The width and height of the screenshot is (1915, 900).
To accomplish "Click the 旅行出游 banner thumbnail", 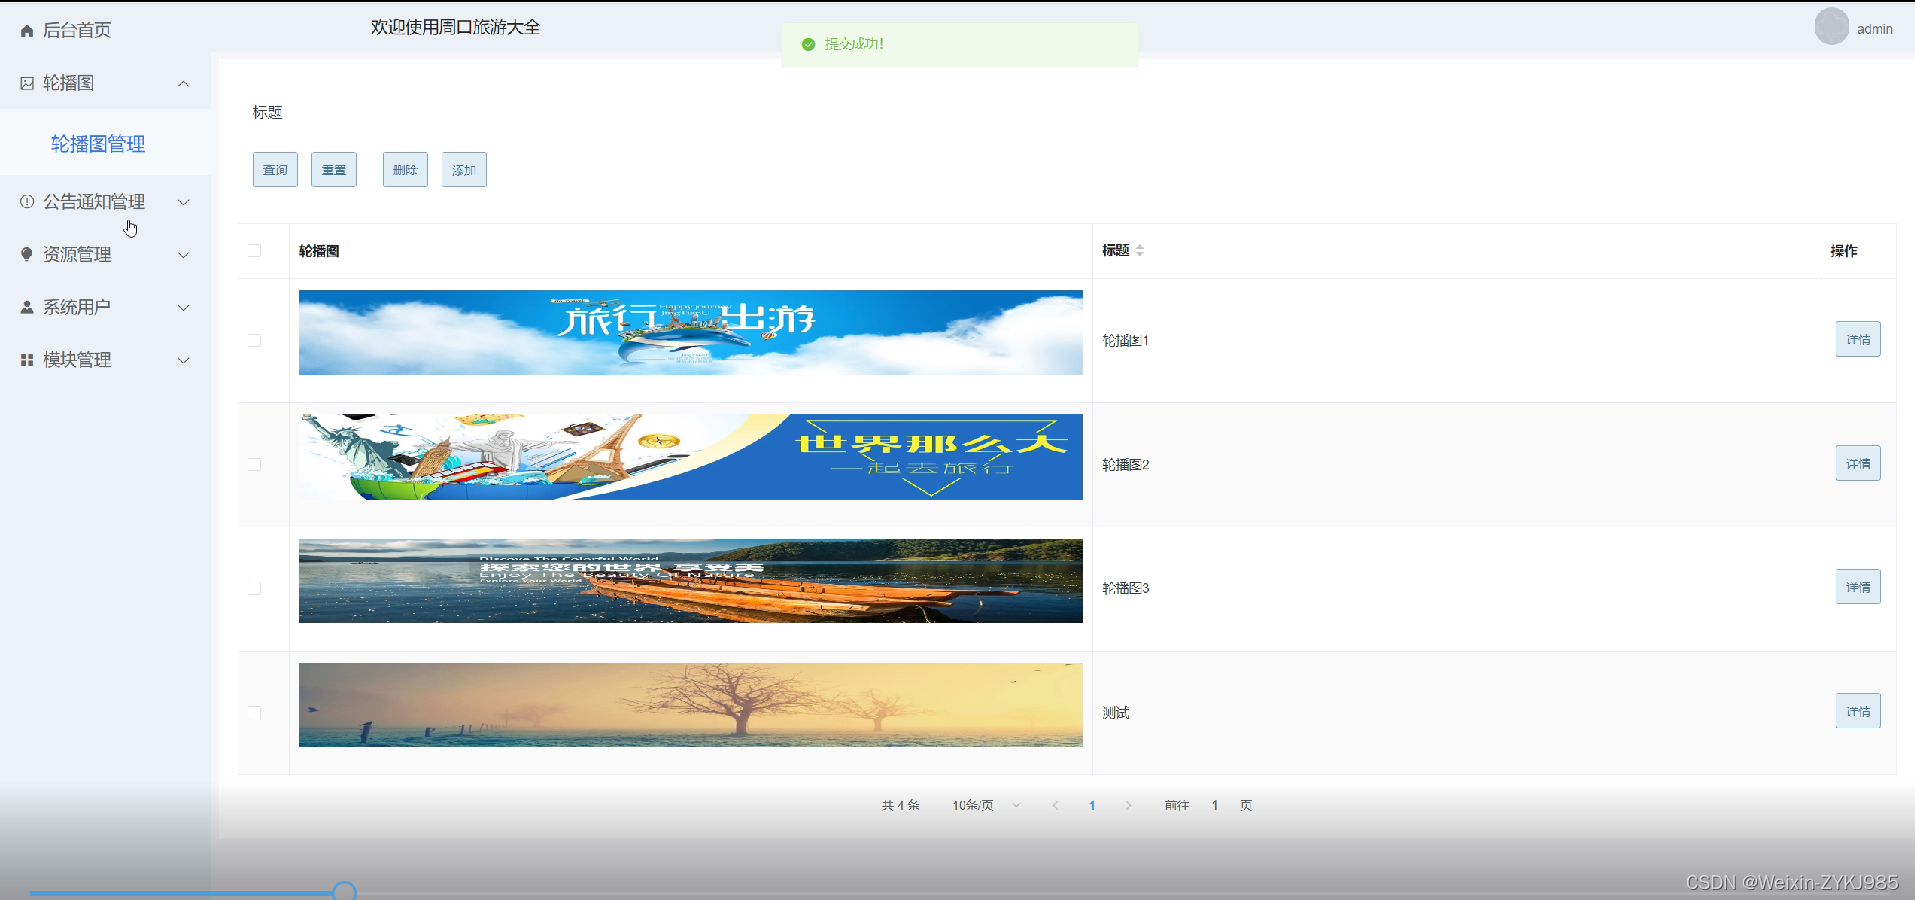I will pyautogui.click(x=690, y=333).
